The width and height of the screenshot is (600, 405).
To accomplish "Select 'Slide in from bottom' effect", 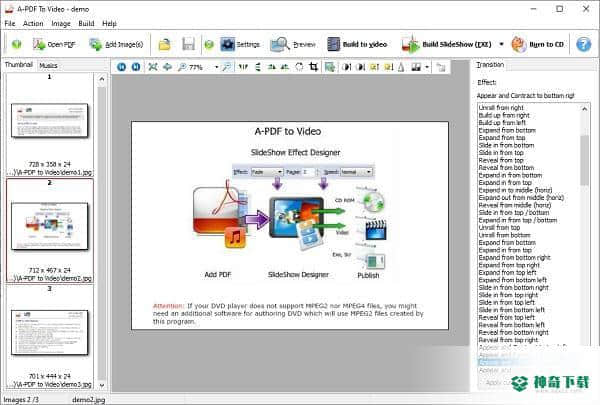I will tap(506, 145).
